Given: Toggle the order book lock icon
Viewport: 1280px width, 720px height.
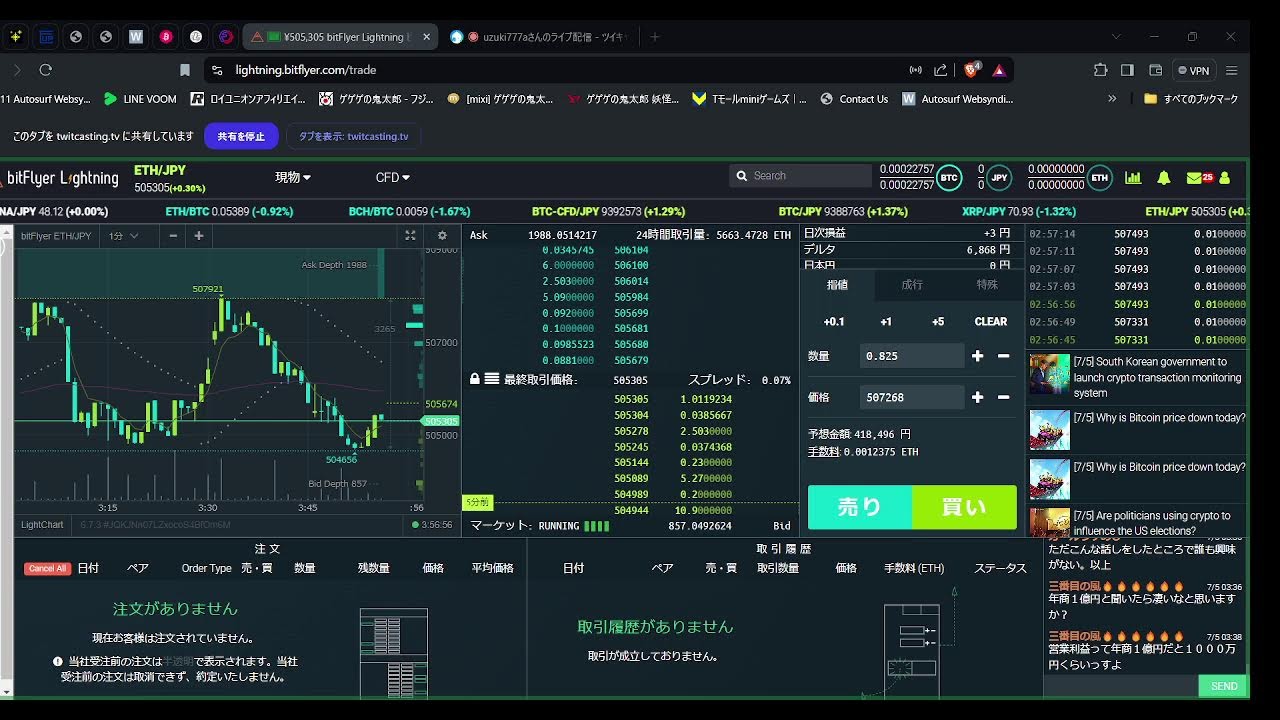Looking at the screenshot, I should pos(475,380).
